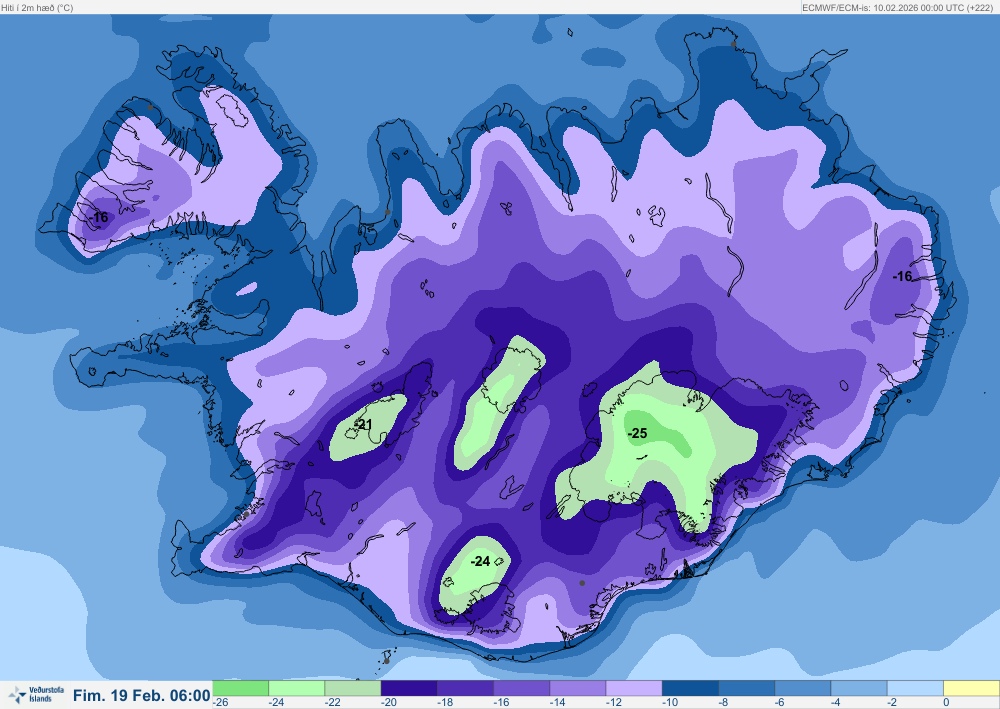Screen dimensions: 1000x709
Task: Pick the light green swatch between -24 and -22
Action: pyautogui.click(x=297, y=688)
